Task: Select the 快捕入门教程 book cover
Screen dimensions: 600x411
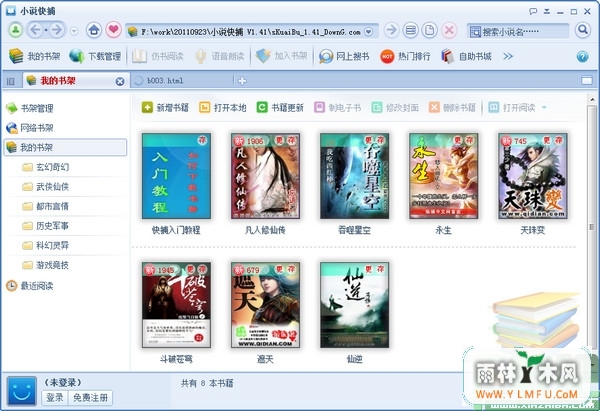Action: pos(176,176)
